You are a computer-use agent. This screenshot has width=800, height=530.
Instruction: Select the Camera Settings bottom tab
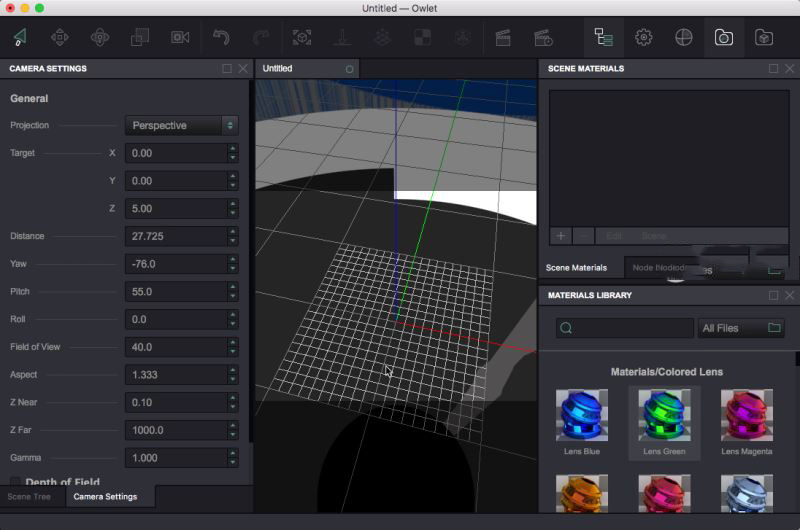(105, 496)
